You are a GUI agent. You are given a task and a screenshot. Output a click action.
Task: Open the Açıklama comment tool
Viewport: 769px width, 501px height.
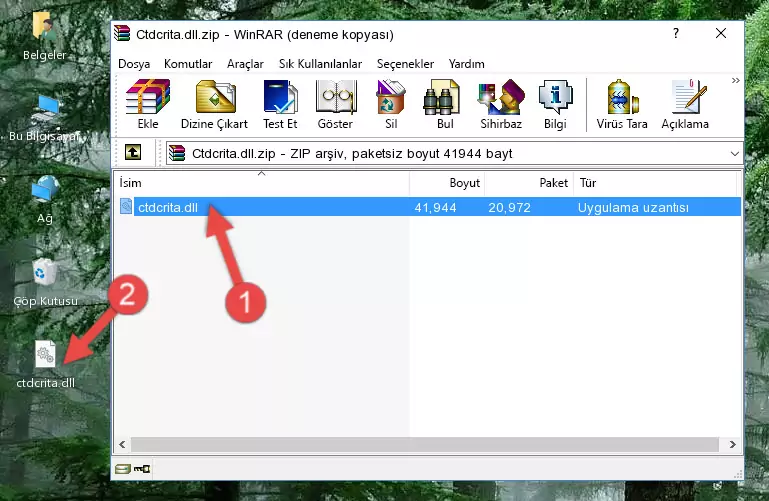click(685, 104)
